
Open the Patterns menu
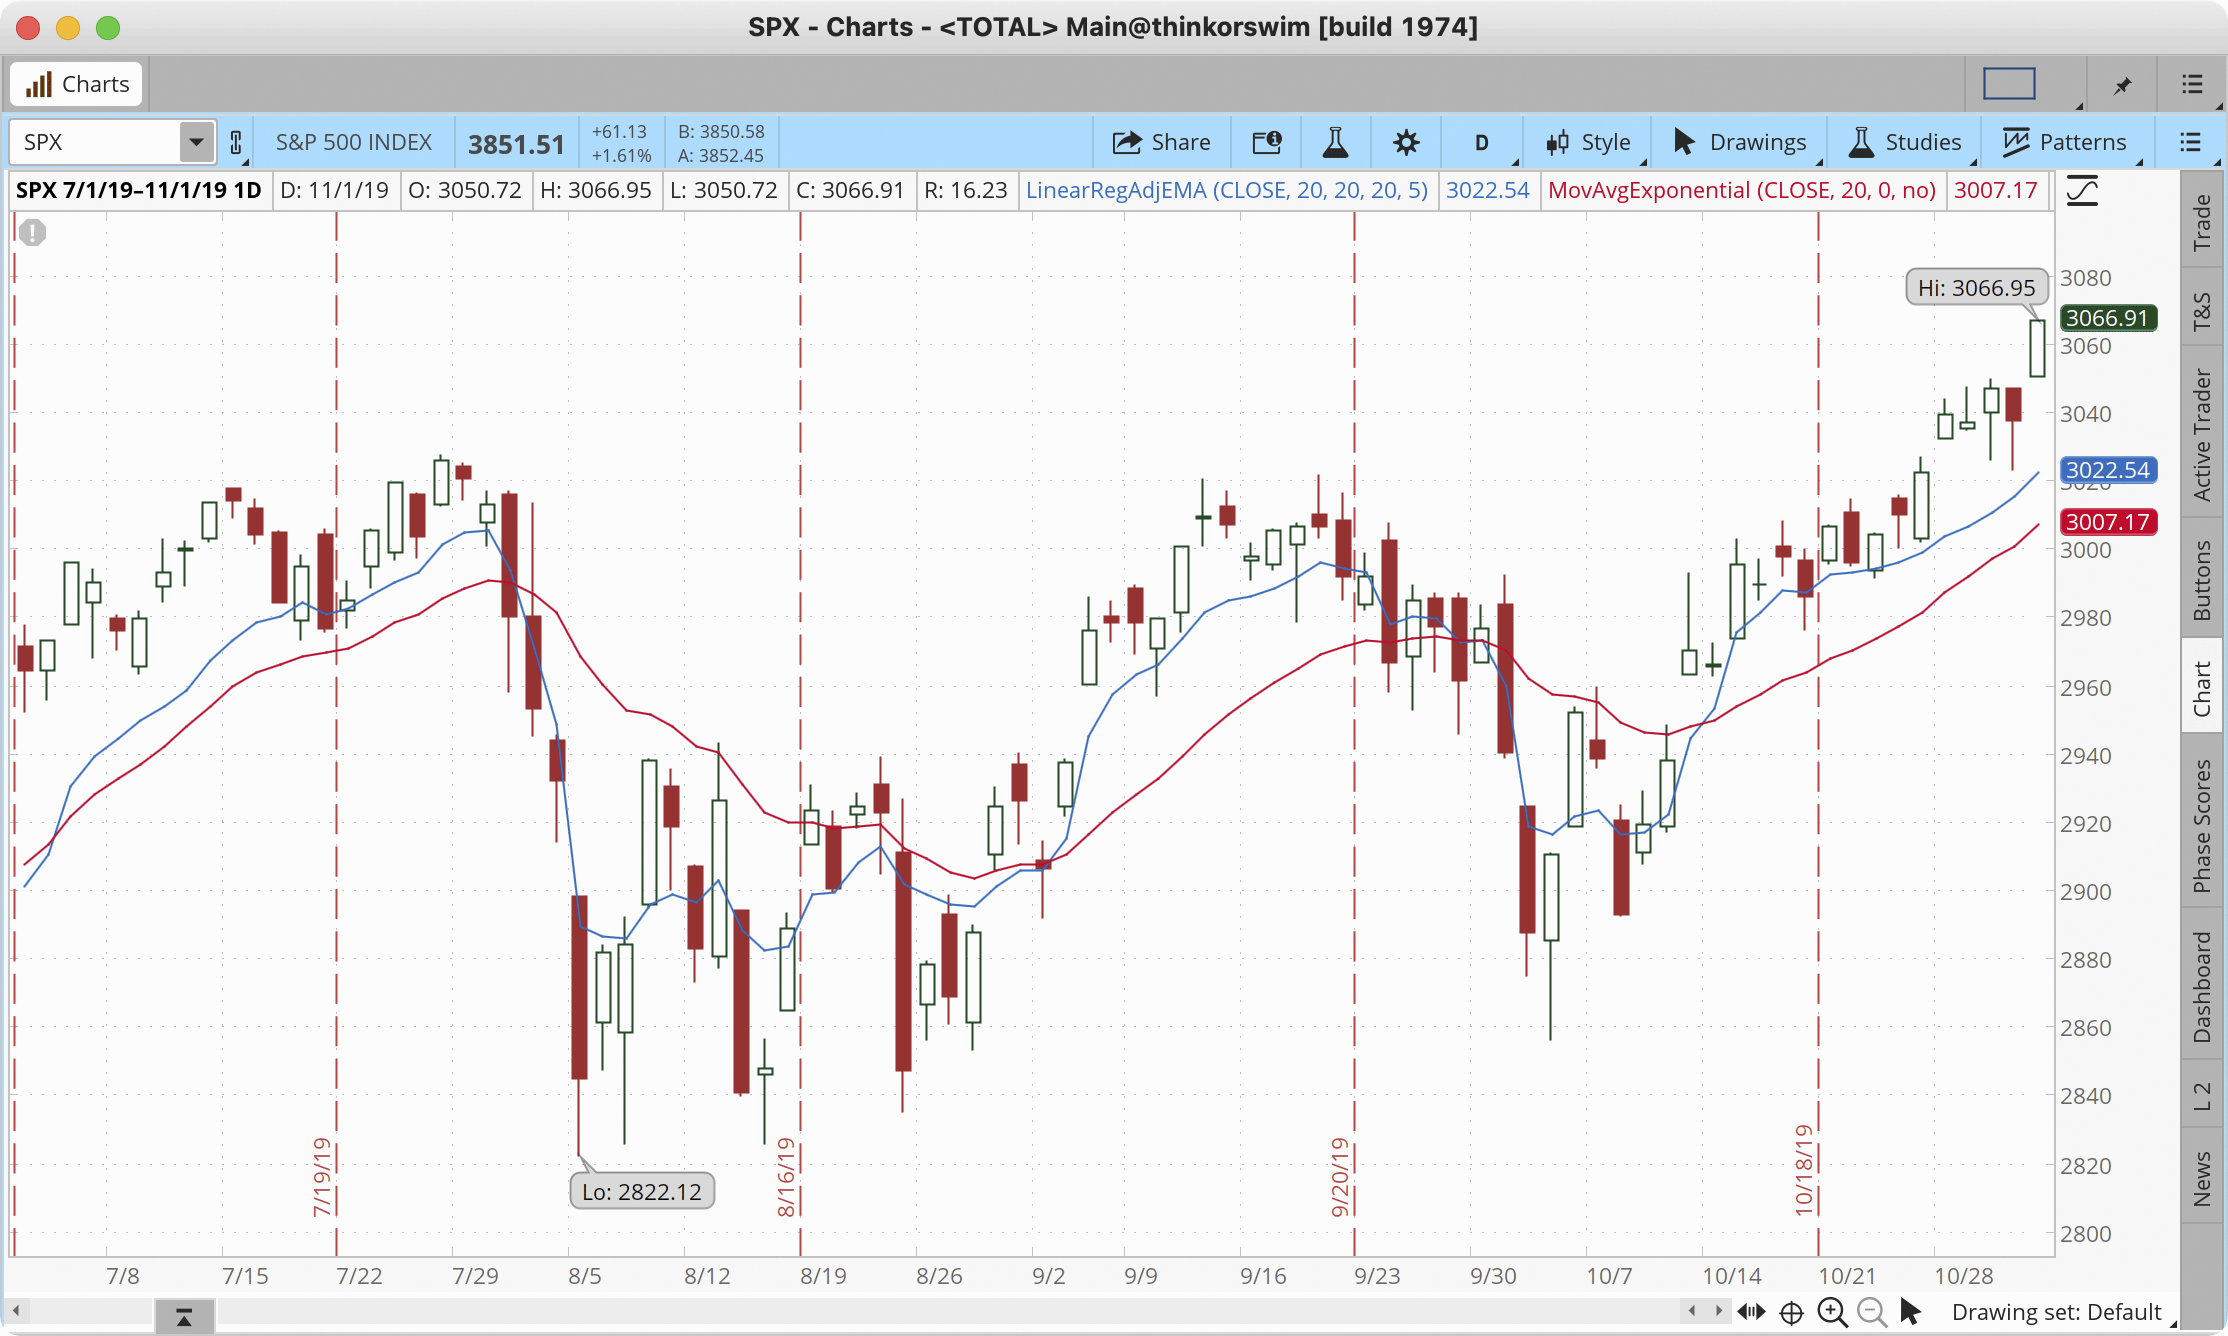[x=2065, y=142]
